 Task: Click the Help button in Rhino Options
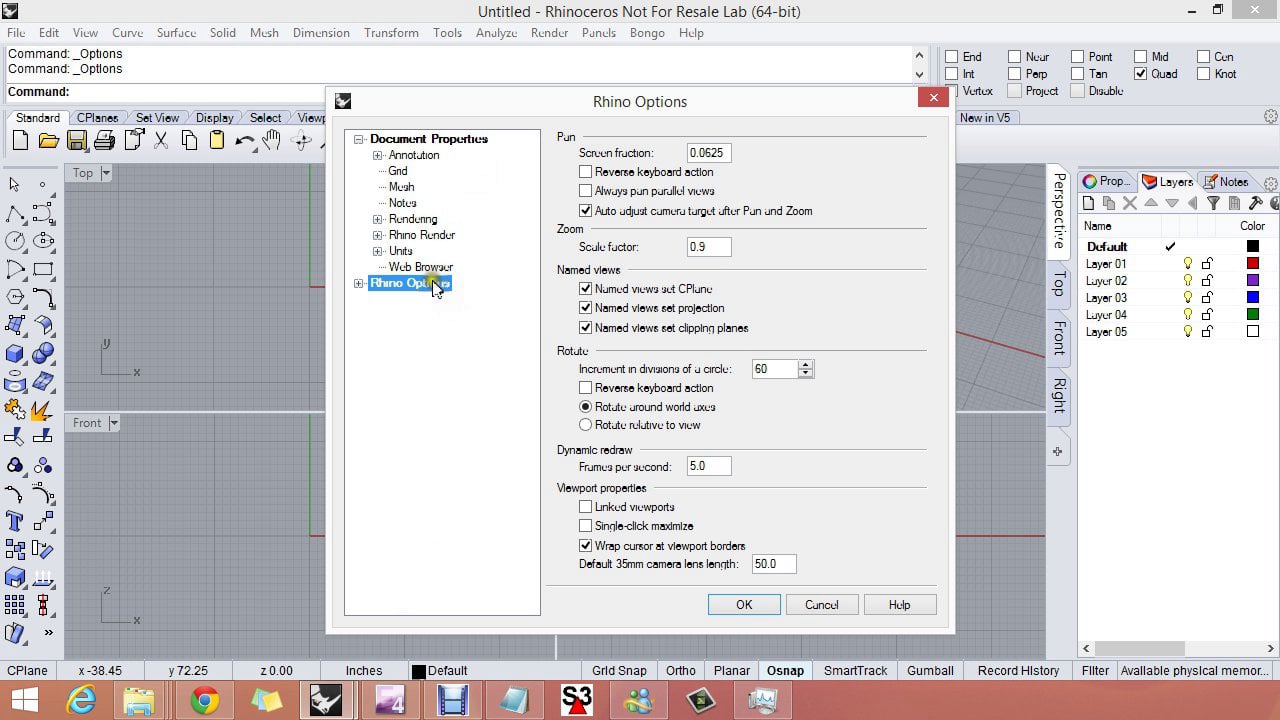[899, 605]
